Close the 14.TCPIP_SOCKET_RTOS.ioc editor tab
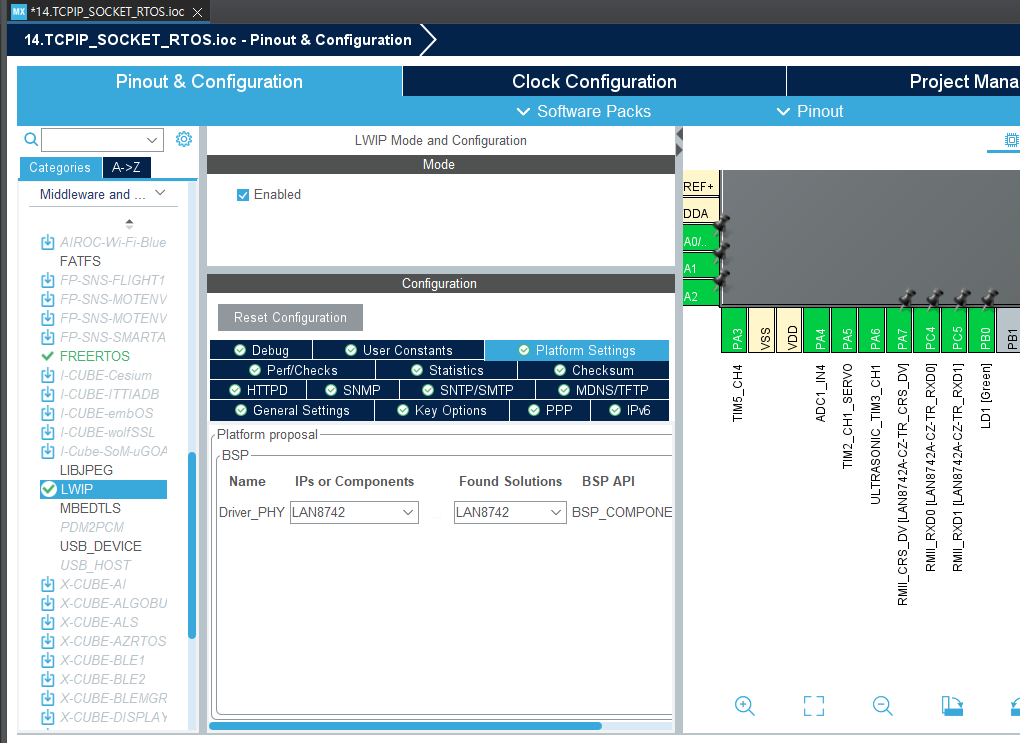 pos(198,12)
